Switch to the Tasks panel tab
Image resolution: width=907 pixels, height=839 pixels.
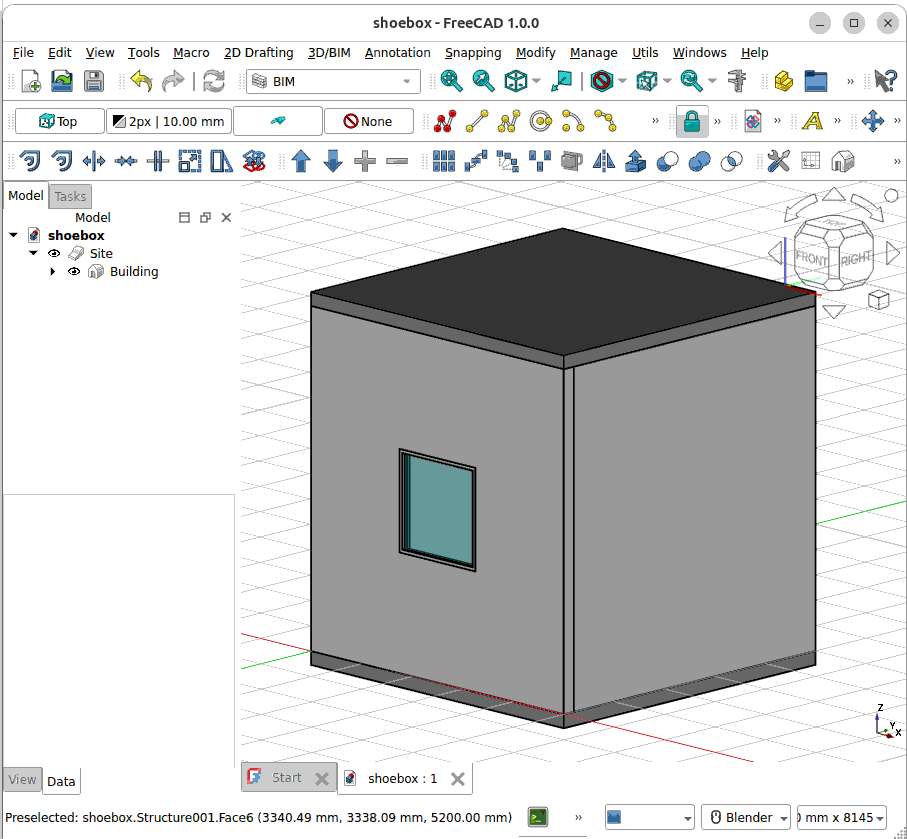(70, 196)
